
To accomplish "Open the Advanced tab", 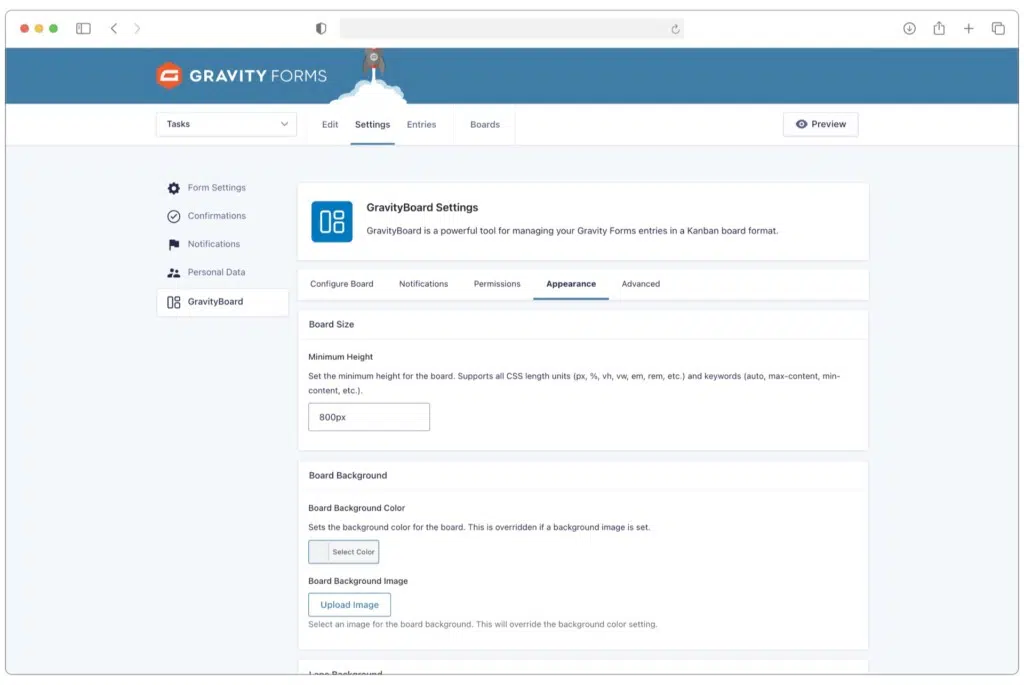I will [641, 284].
